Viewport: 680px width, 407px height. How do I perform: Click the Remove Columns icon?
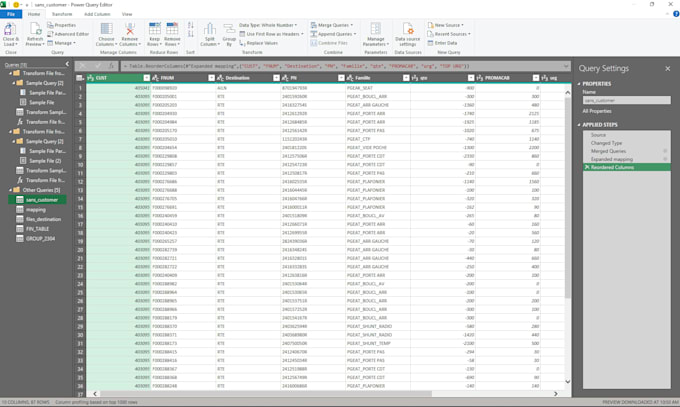130,29
